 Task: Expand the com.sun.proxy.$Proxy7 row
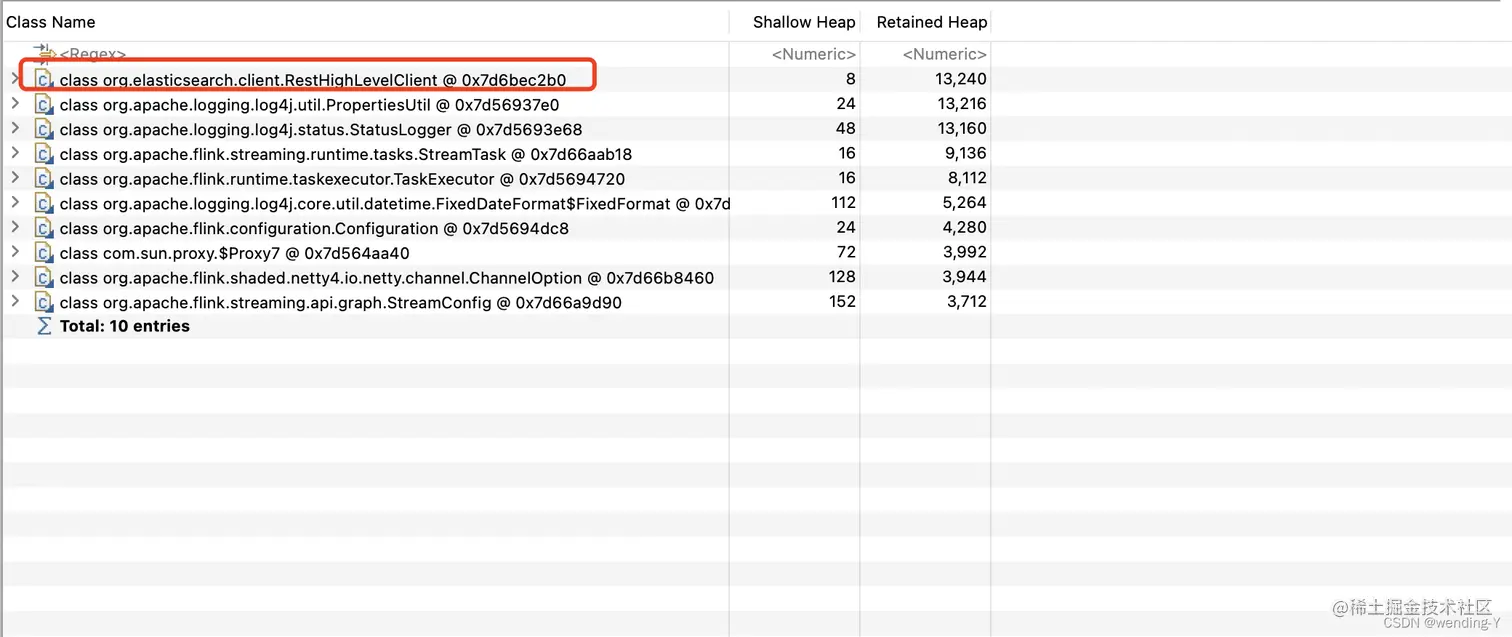[x=14, y=252]
